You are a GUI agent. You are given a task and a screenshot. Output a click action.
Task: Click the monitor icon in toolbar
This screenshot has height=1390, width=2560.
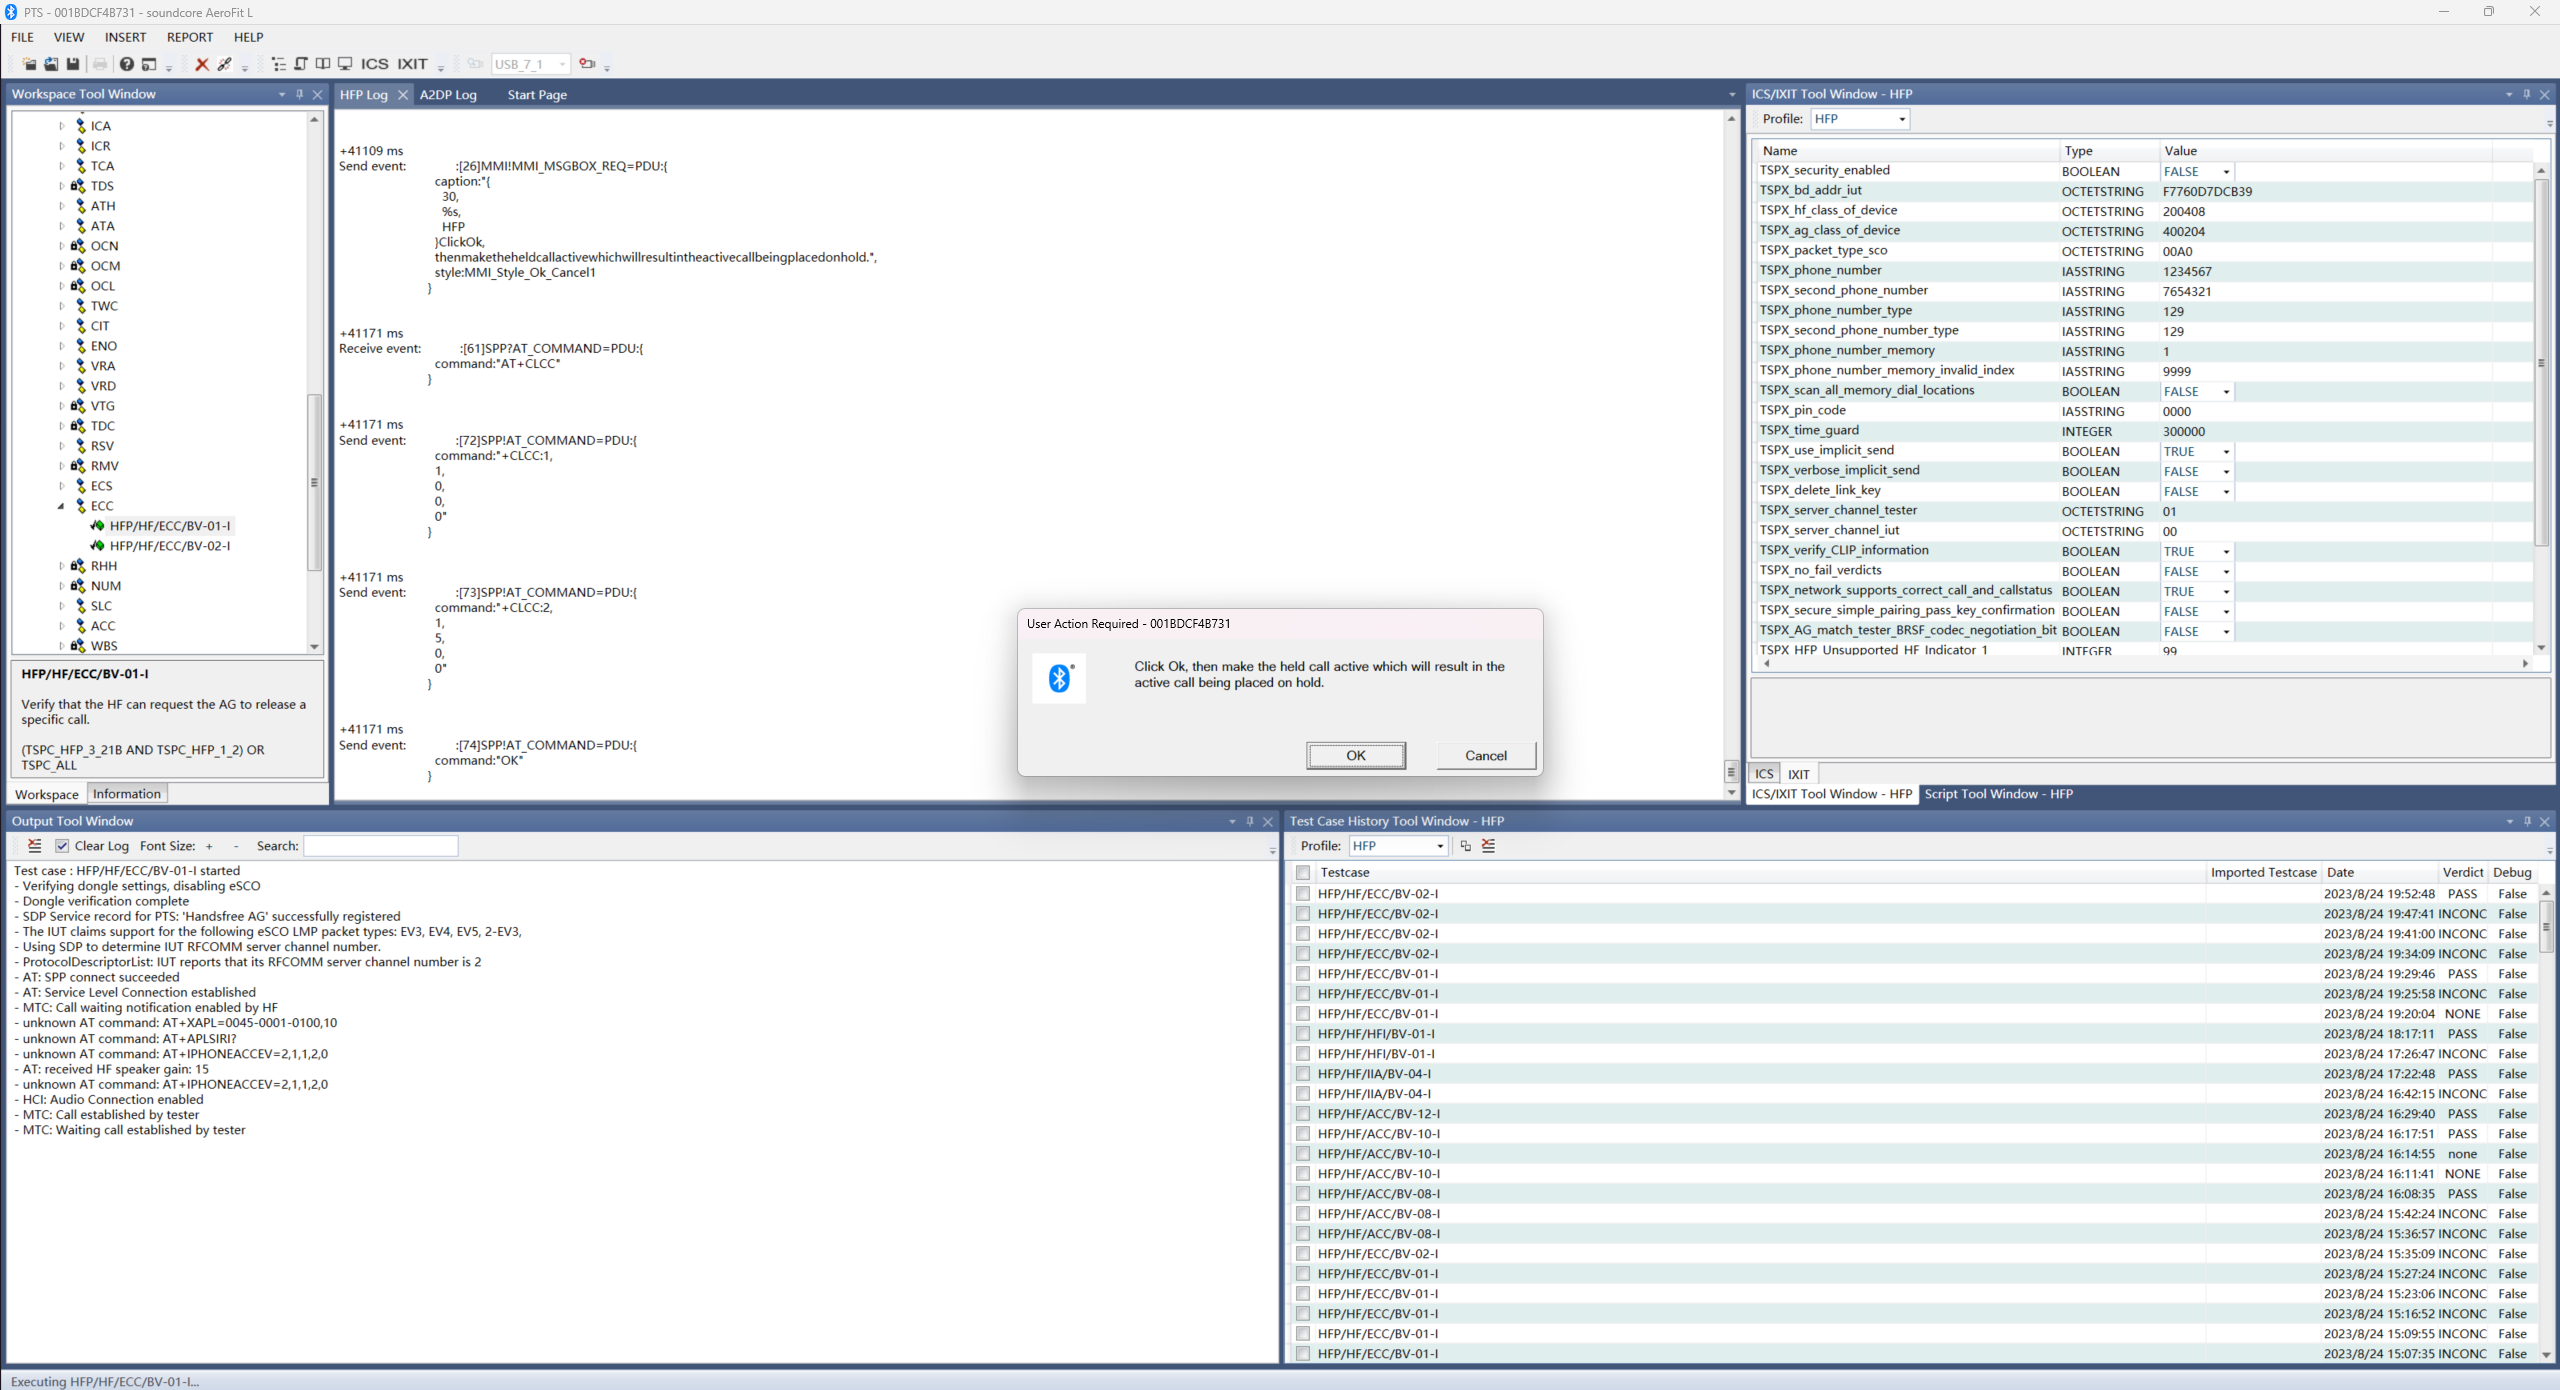pyautogui.click(x=345, y=64)
